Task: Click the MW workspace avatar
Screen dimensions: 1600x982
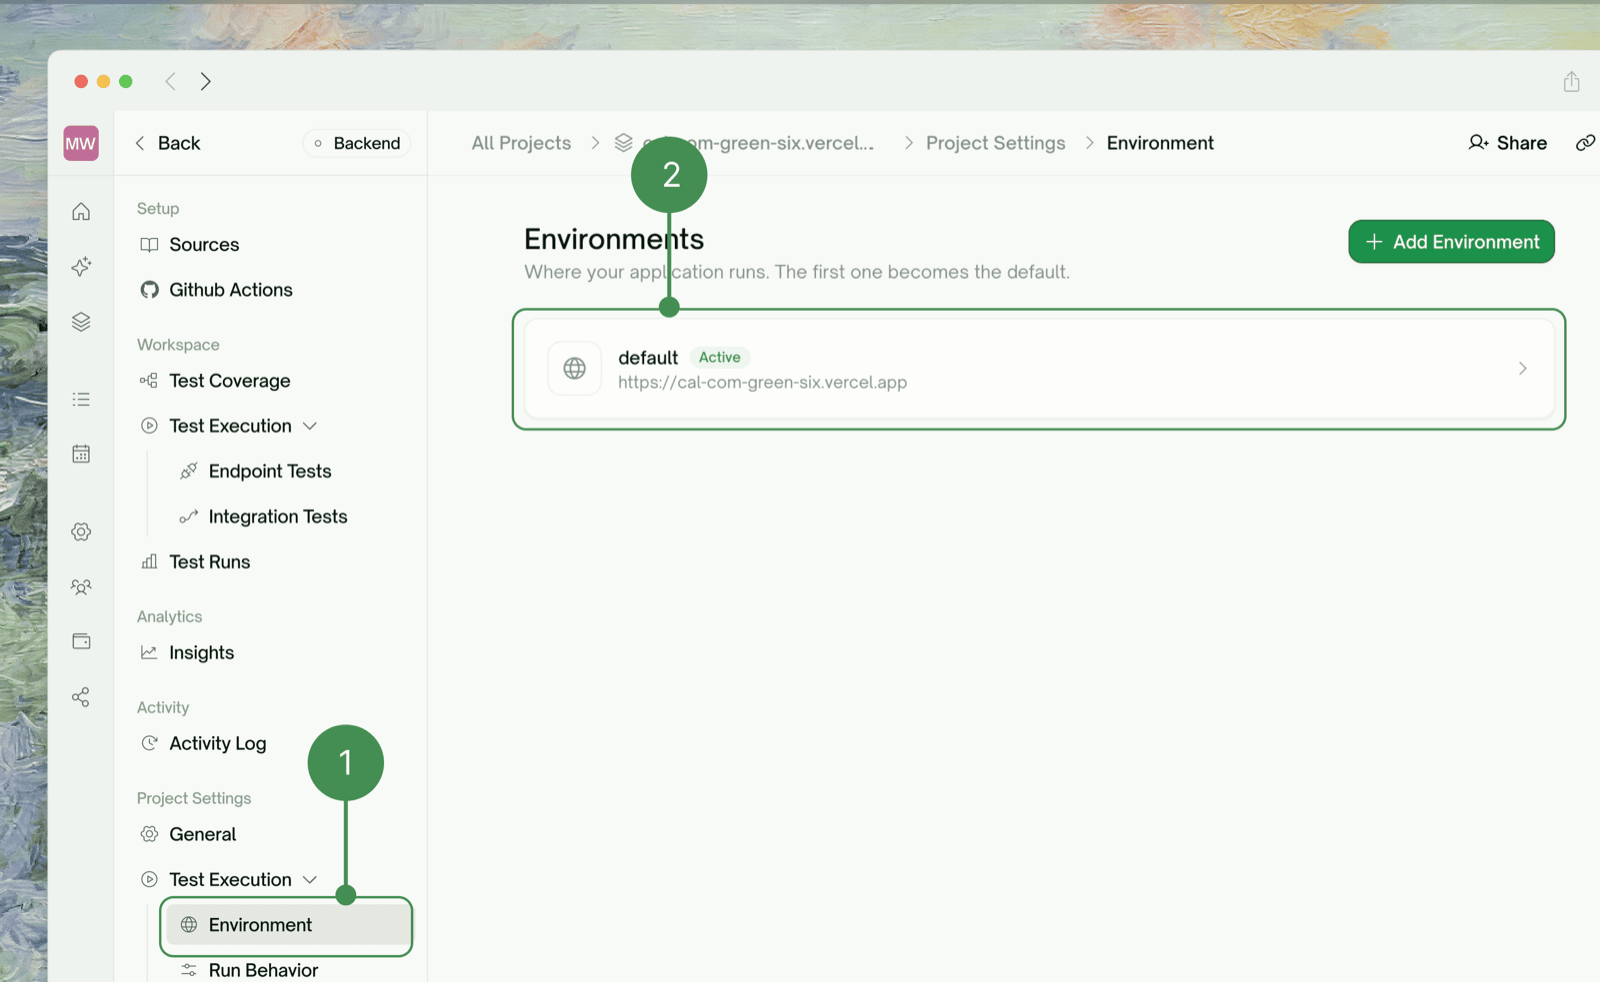Action: (x=81, y=143)
